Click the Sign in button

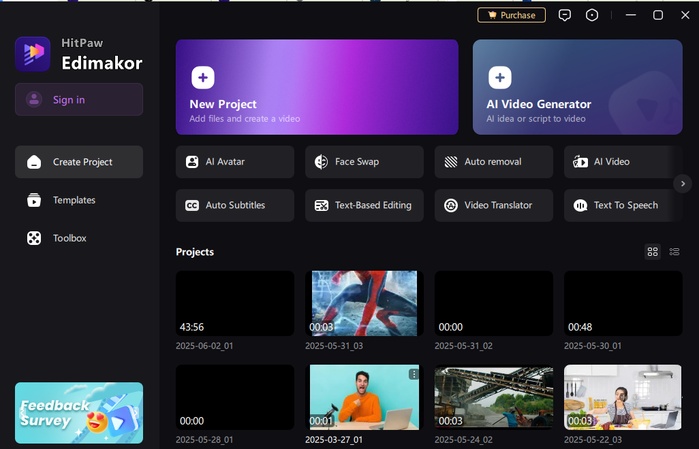79,99
